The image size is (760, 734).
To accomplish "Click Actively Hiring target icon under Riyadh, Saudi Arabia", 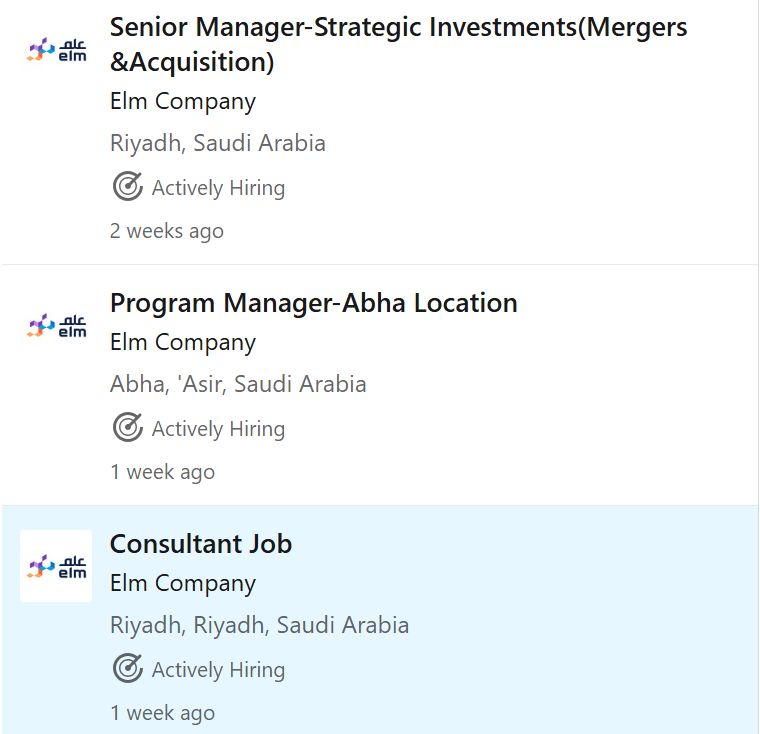I will pos(127,186).
